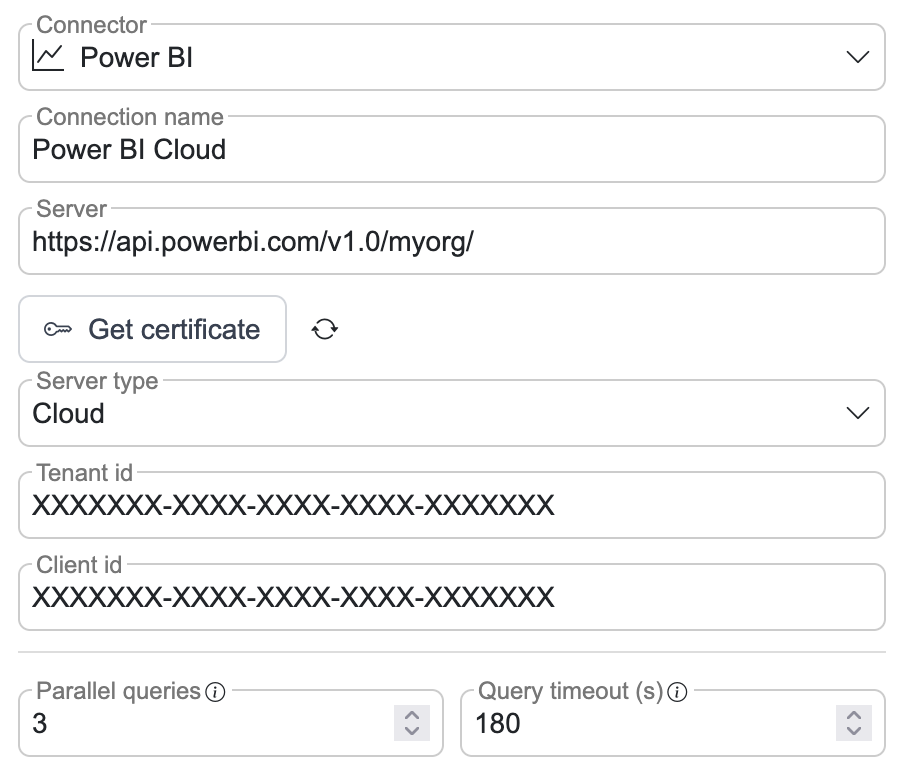The width and height of the screenshot is (898, 772).
Task: Click the key icon on Get certificate
Action: pyautogui.click(x=58, y=329)
